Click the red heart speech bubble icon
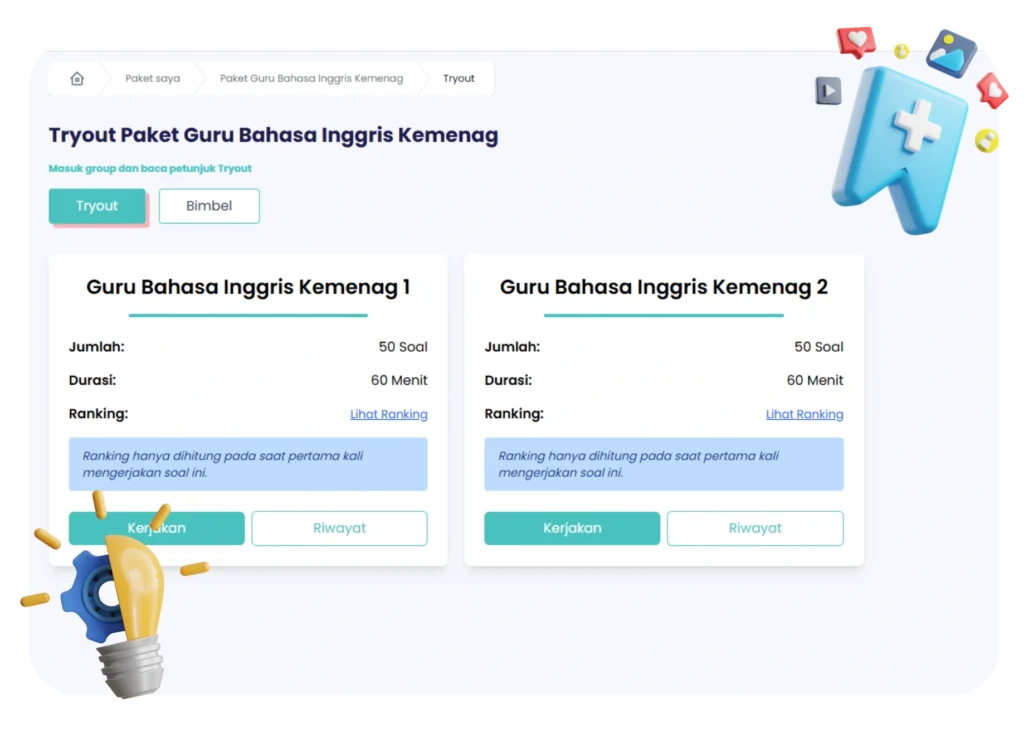This screenshot has width=1024, height=732. pos(856,42)
